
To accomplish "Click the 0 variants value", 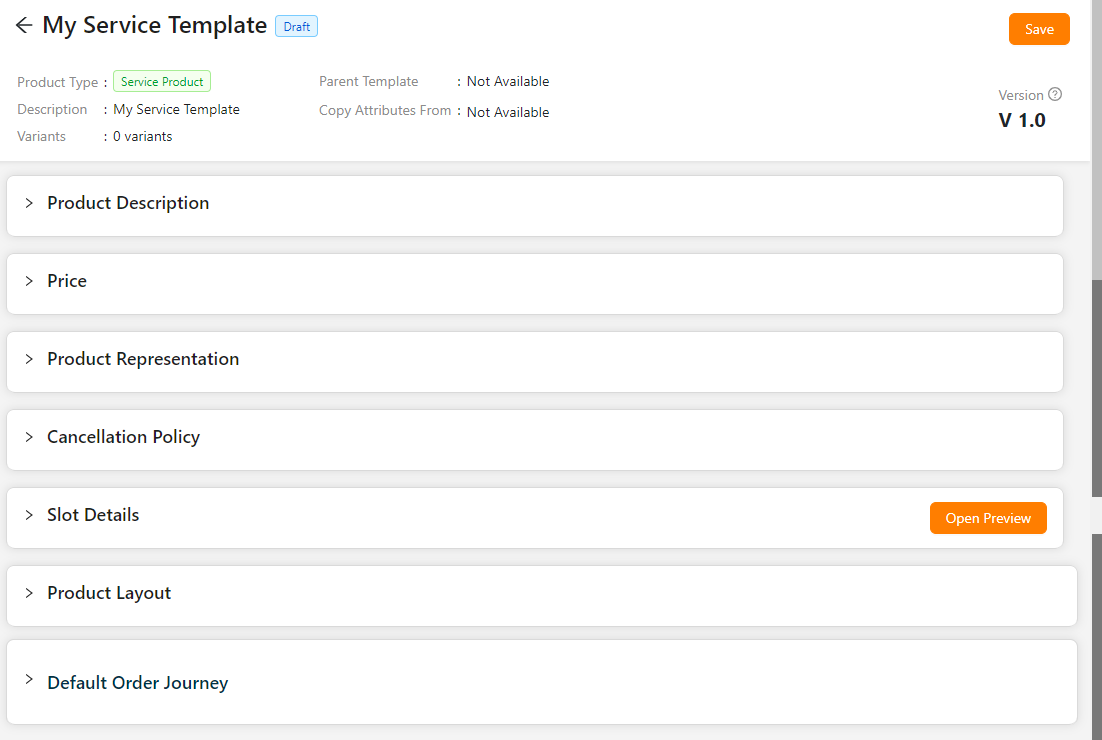I will click(142, 137).
